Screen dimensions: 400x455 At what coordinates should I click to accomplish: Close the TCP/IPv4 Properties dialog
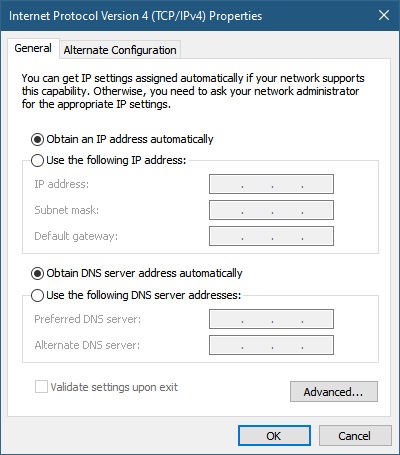click(x=384, y=15)
